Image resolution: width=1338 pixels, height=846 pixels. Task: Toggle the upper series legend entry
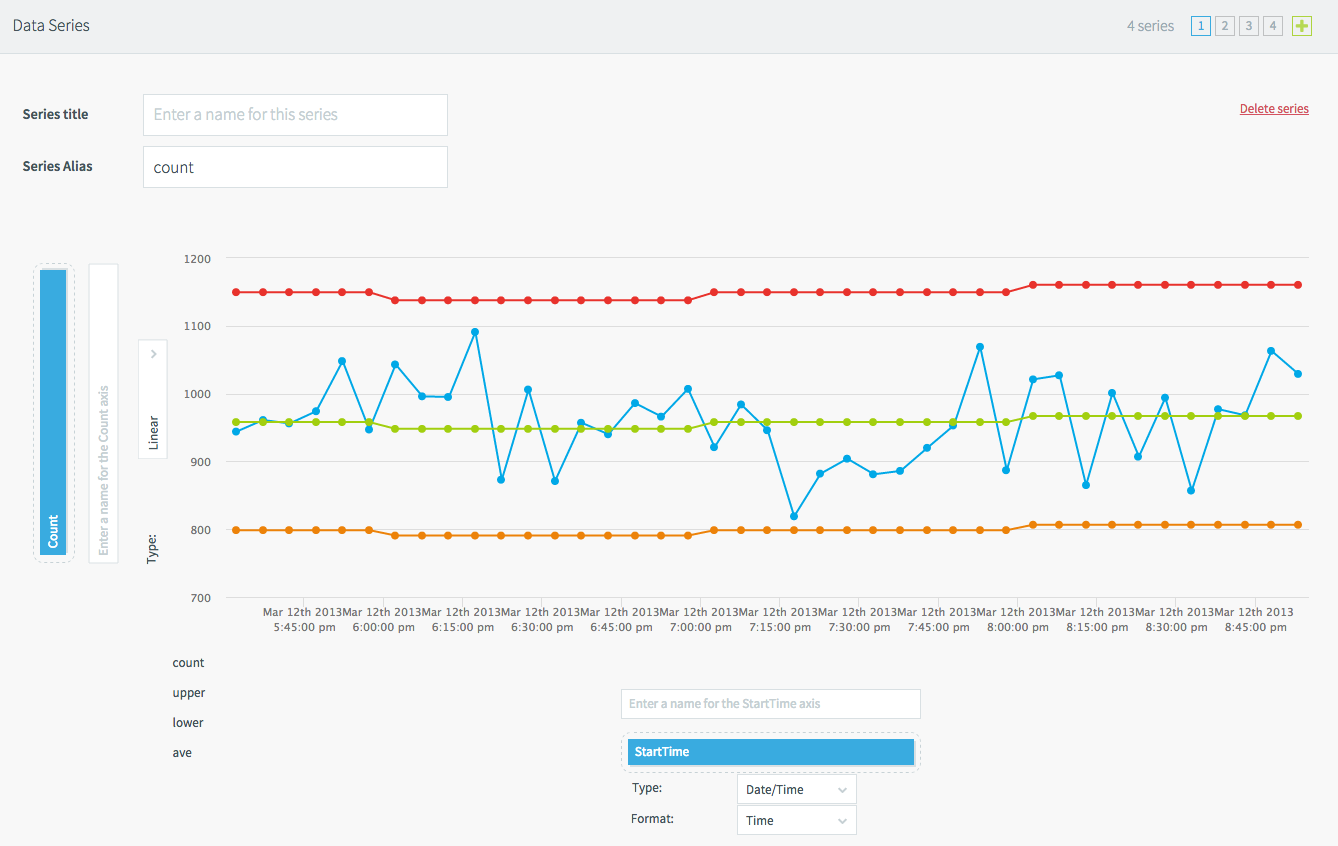coord(188,692)
